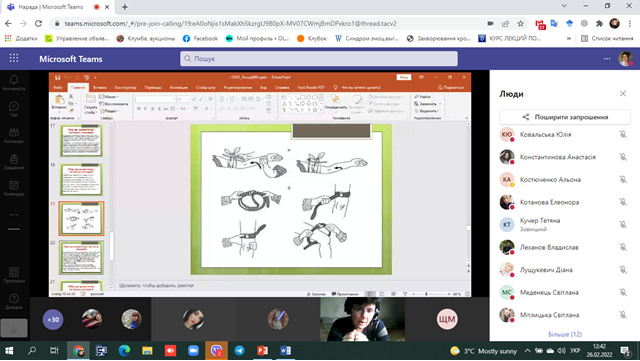Open Teams (Команди) in sidebar
This screenshot has width=640, height=361.
[14, 136]
